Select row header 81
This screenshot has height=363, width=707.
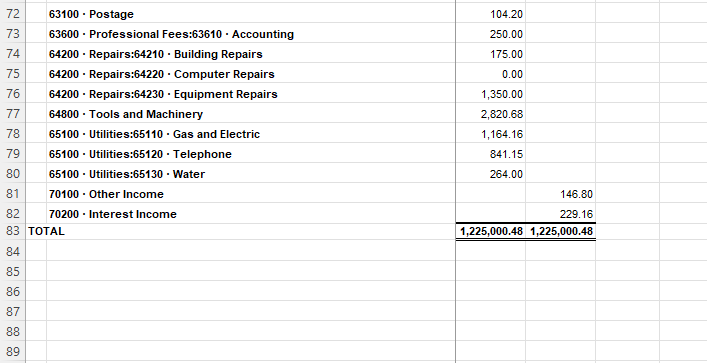13,194
